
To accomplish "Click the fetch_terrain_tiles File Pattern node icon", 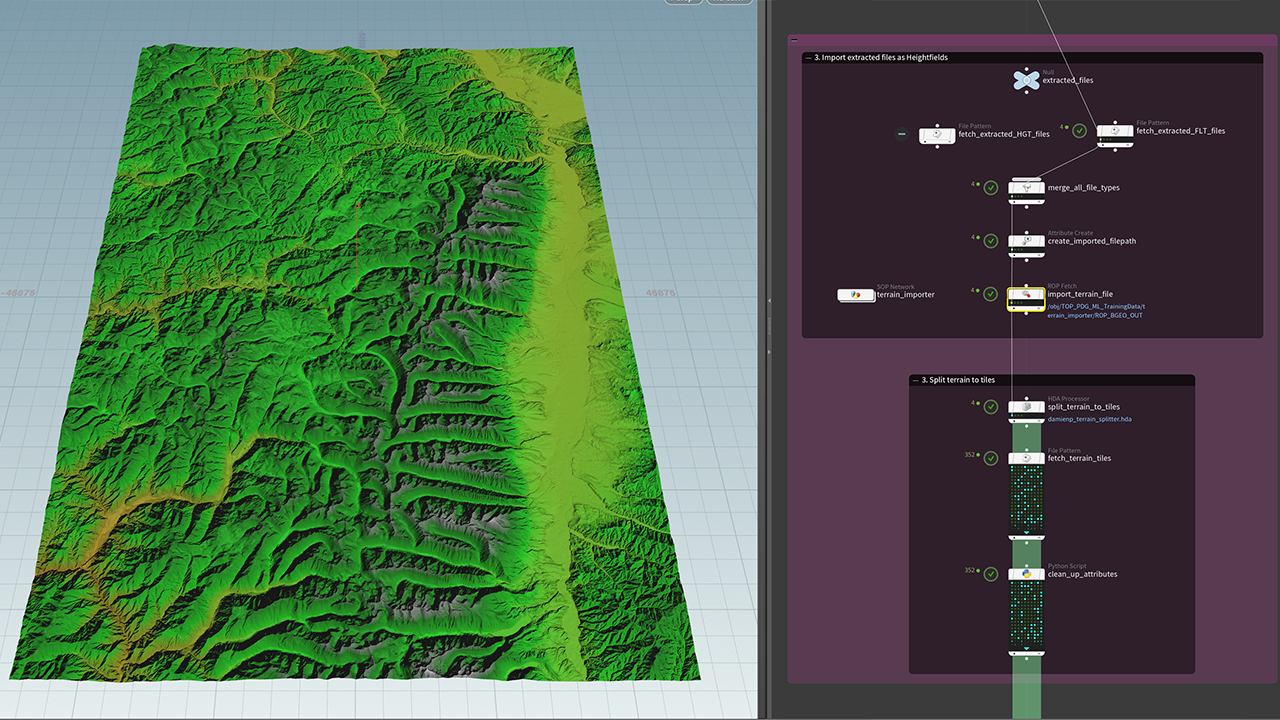I will [x=1026, y=458].
